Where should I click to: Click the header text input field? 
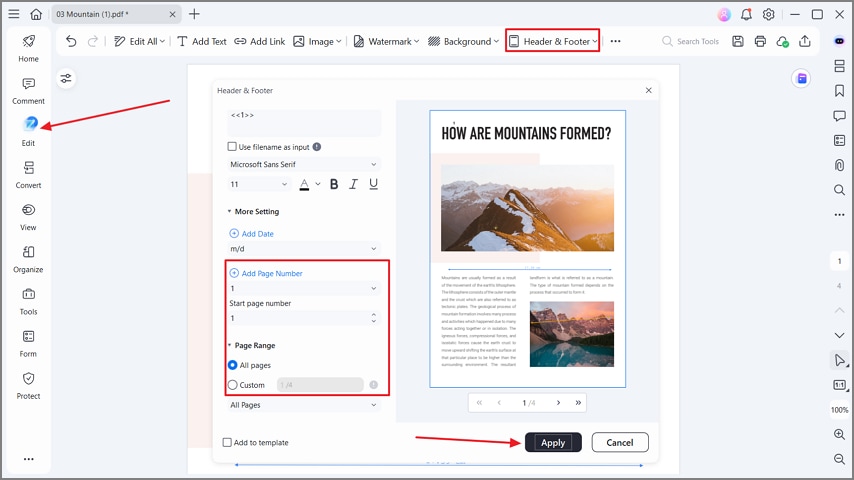(303, 123)
